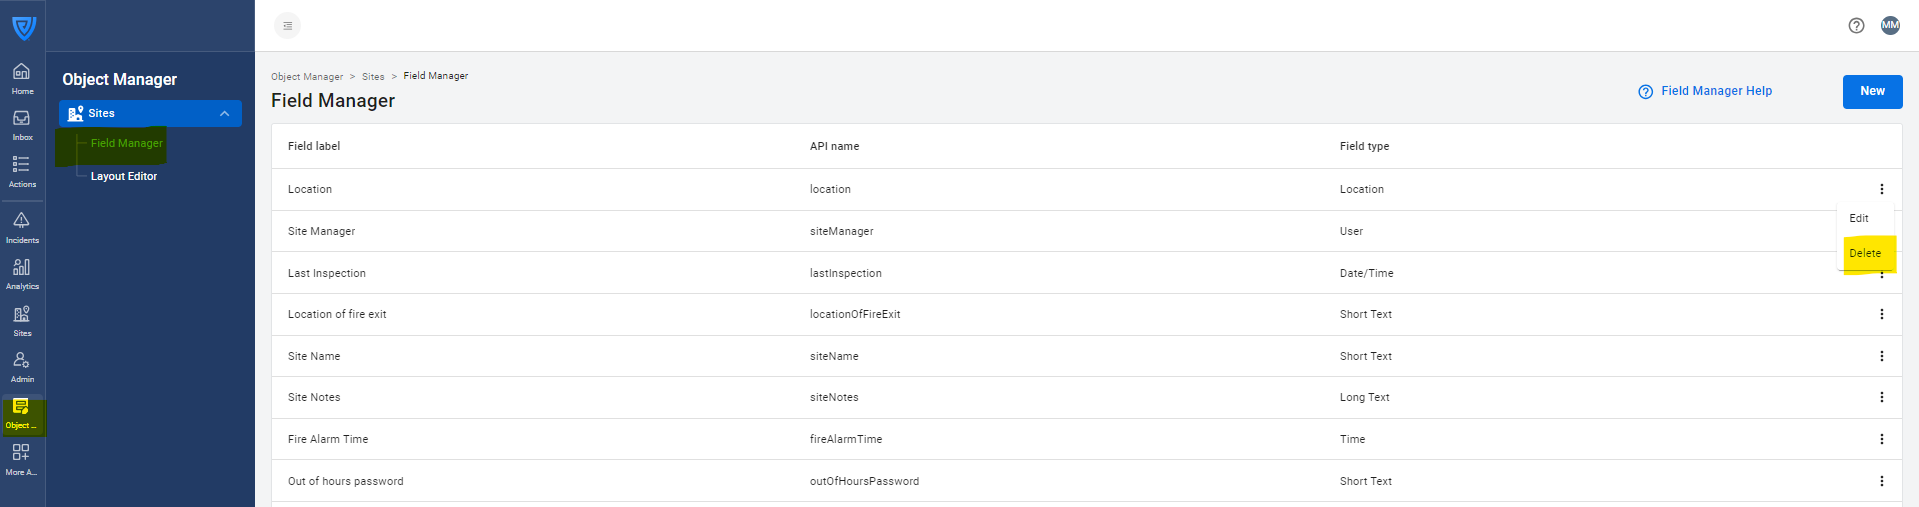
Task: Click the New button
Action: [x=1872, y=91]
